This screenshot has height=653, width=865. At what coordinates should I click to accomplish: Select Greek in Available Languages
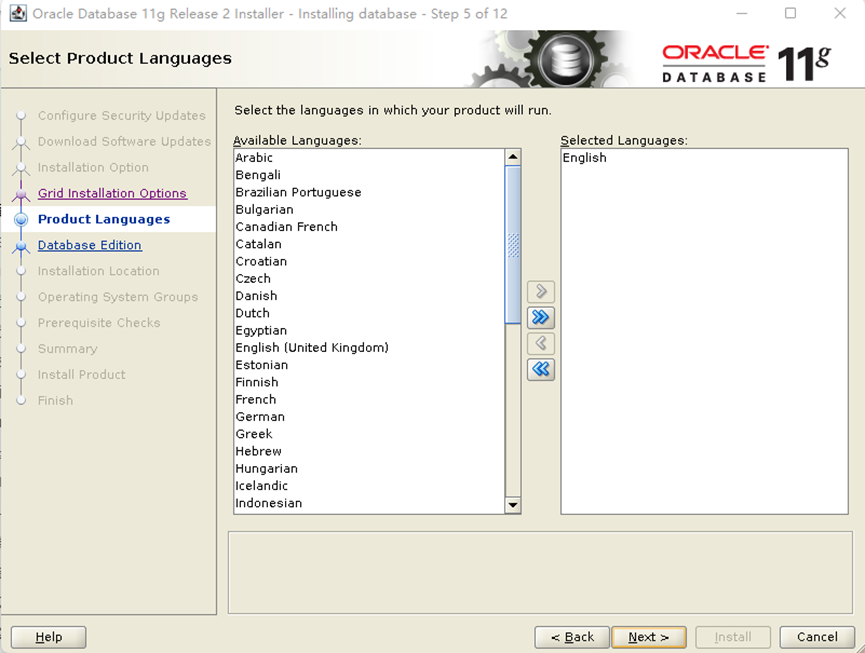(369, 434)
